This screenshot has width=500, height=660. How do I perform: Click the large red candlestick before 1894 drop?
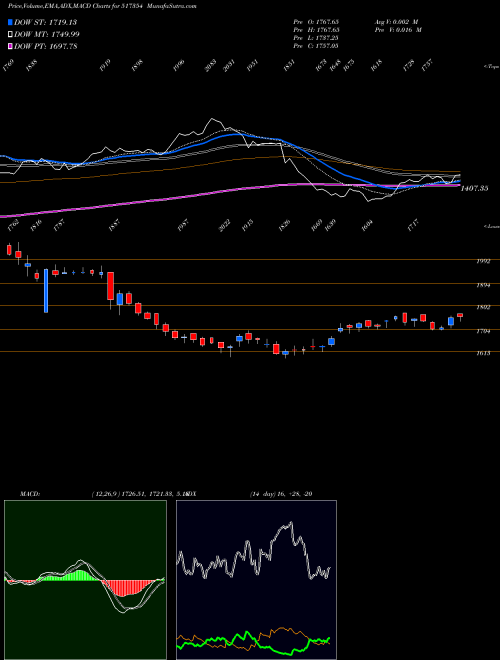pyautogui.click(x=110, y=286)
